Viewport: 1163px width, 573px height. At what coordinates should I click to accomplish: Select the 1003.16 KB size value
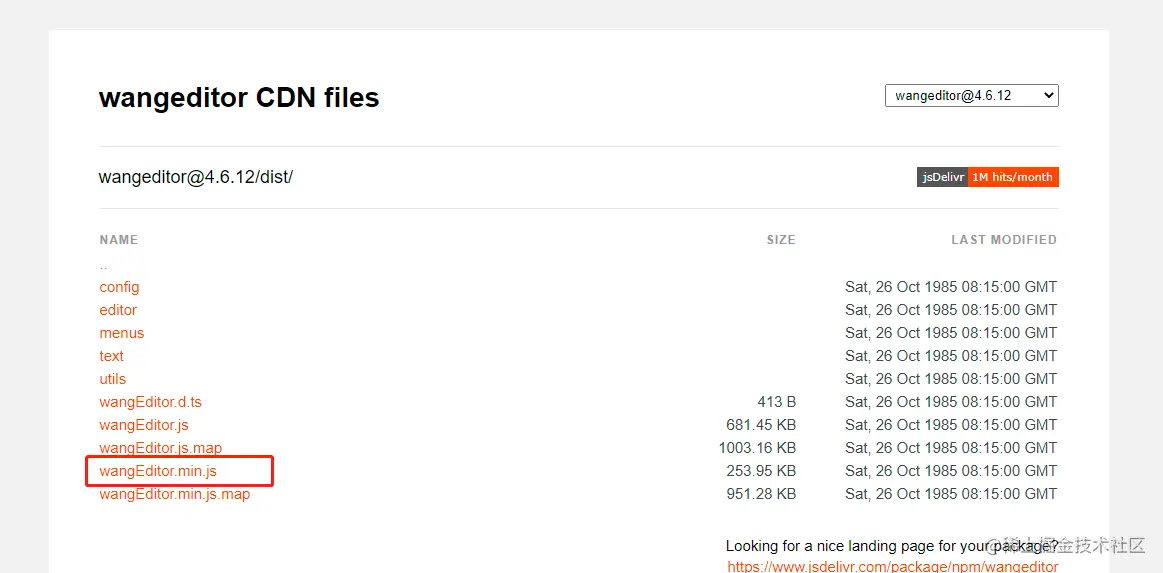[757, 448]
